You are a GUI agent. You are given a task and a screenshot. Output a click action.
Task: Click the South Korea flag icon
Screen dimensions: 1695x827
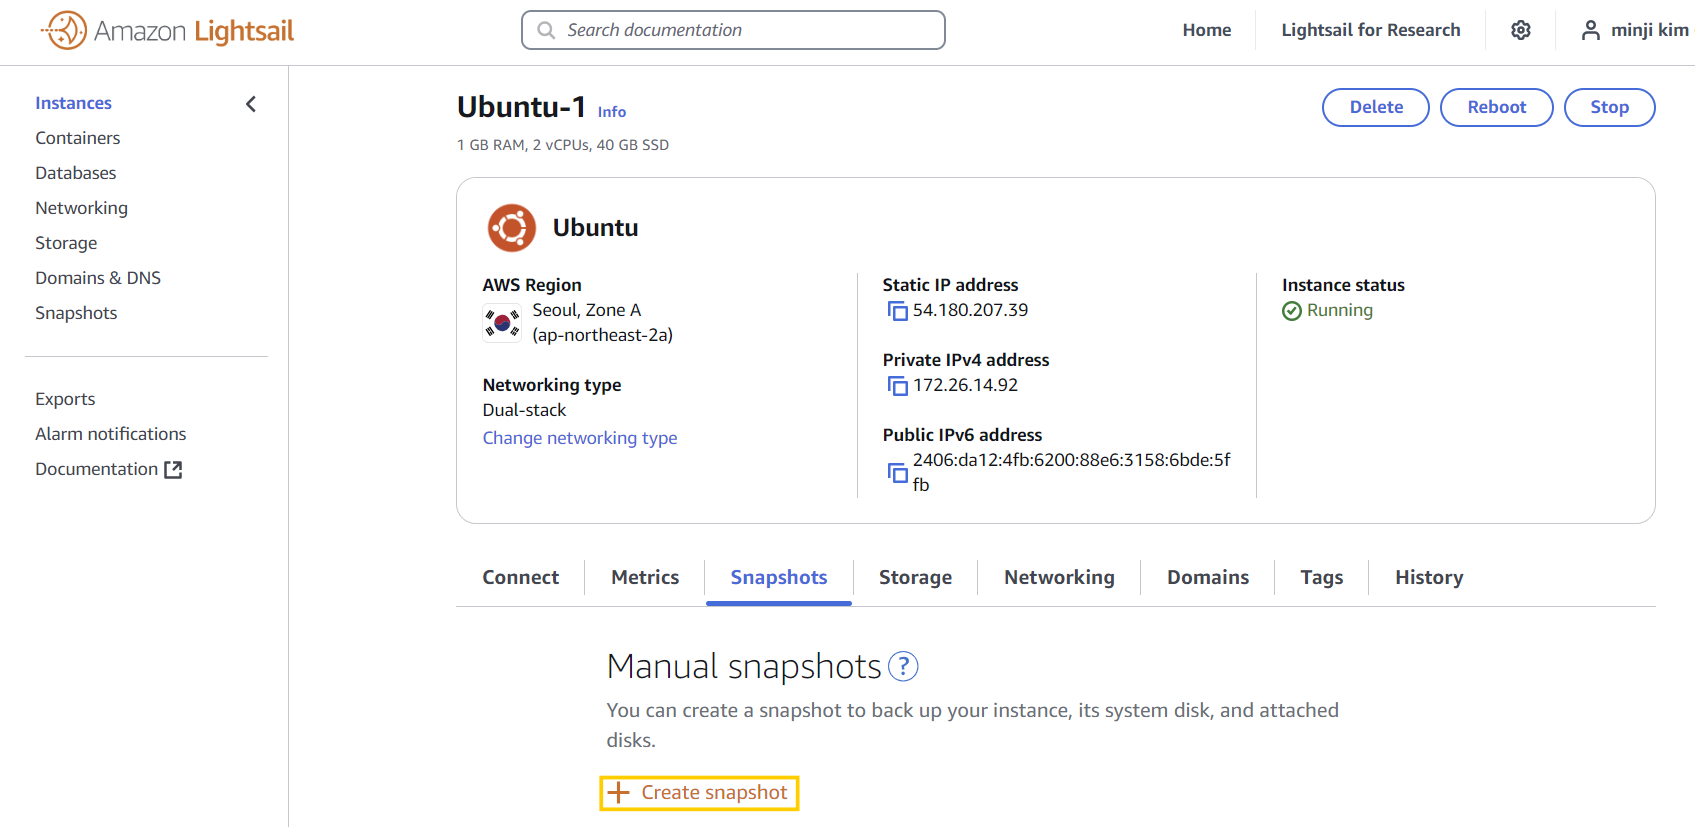coord(502,323)
